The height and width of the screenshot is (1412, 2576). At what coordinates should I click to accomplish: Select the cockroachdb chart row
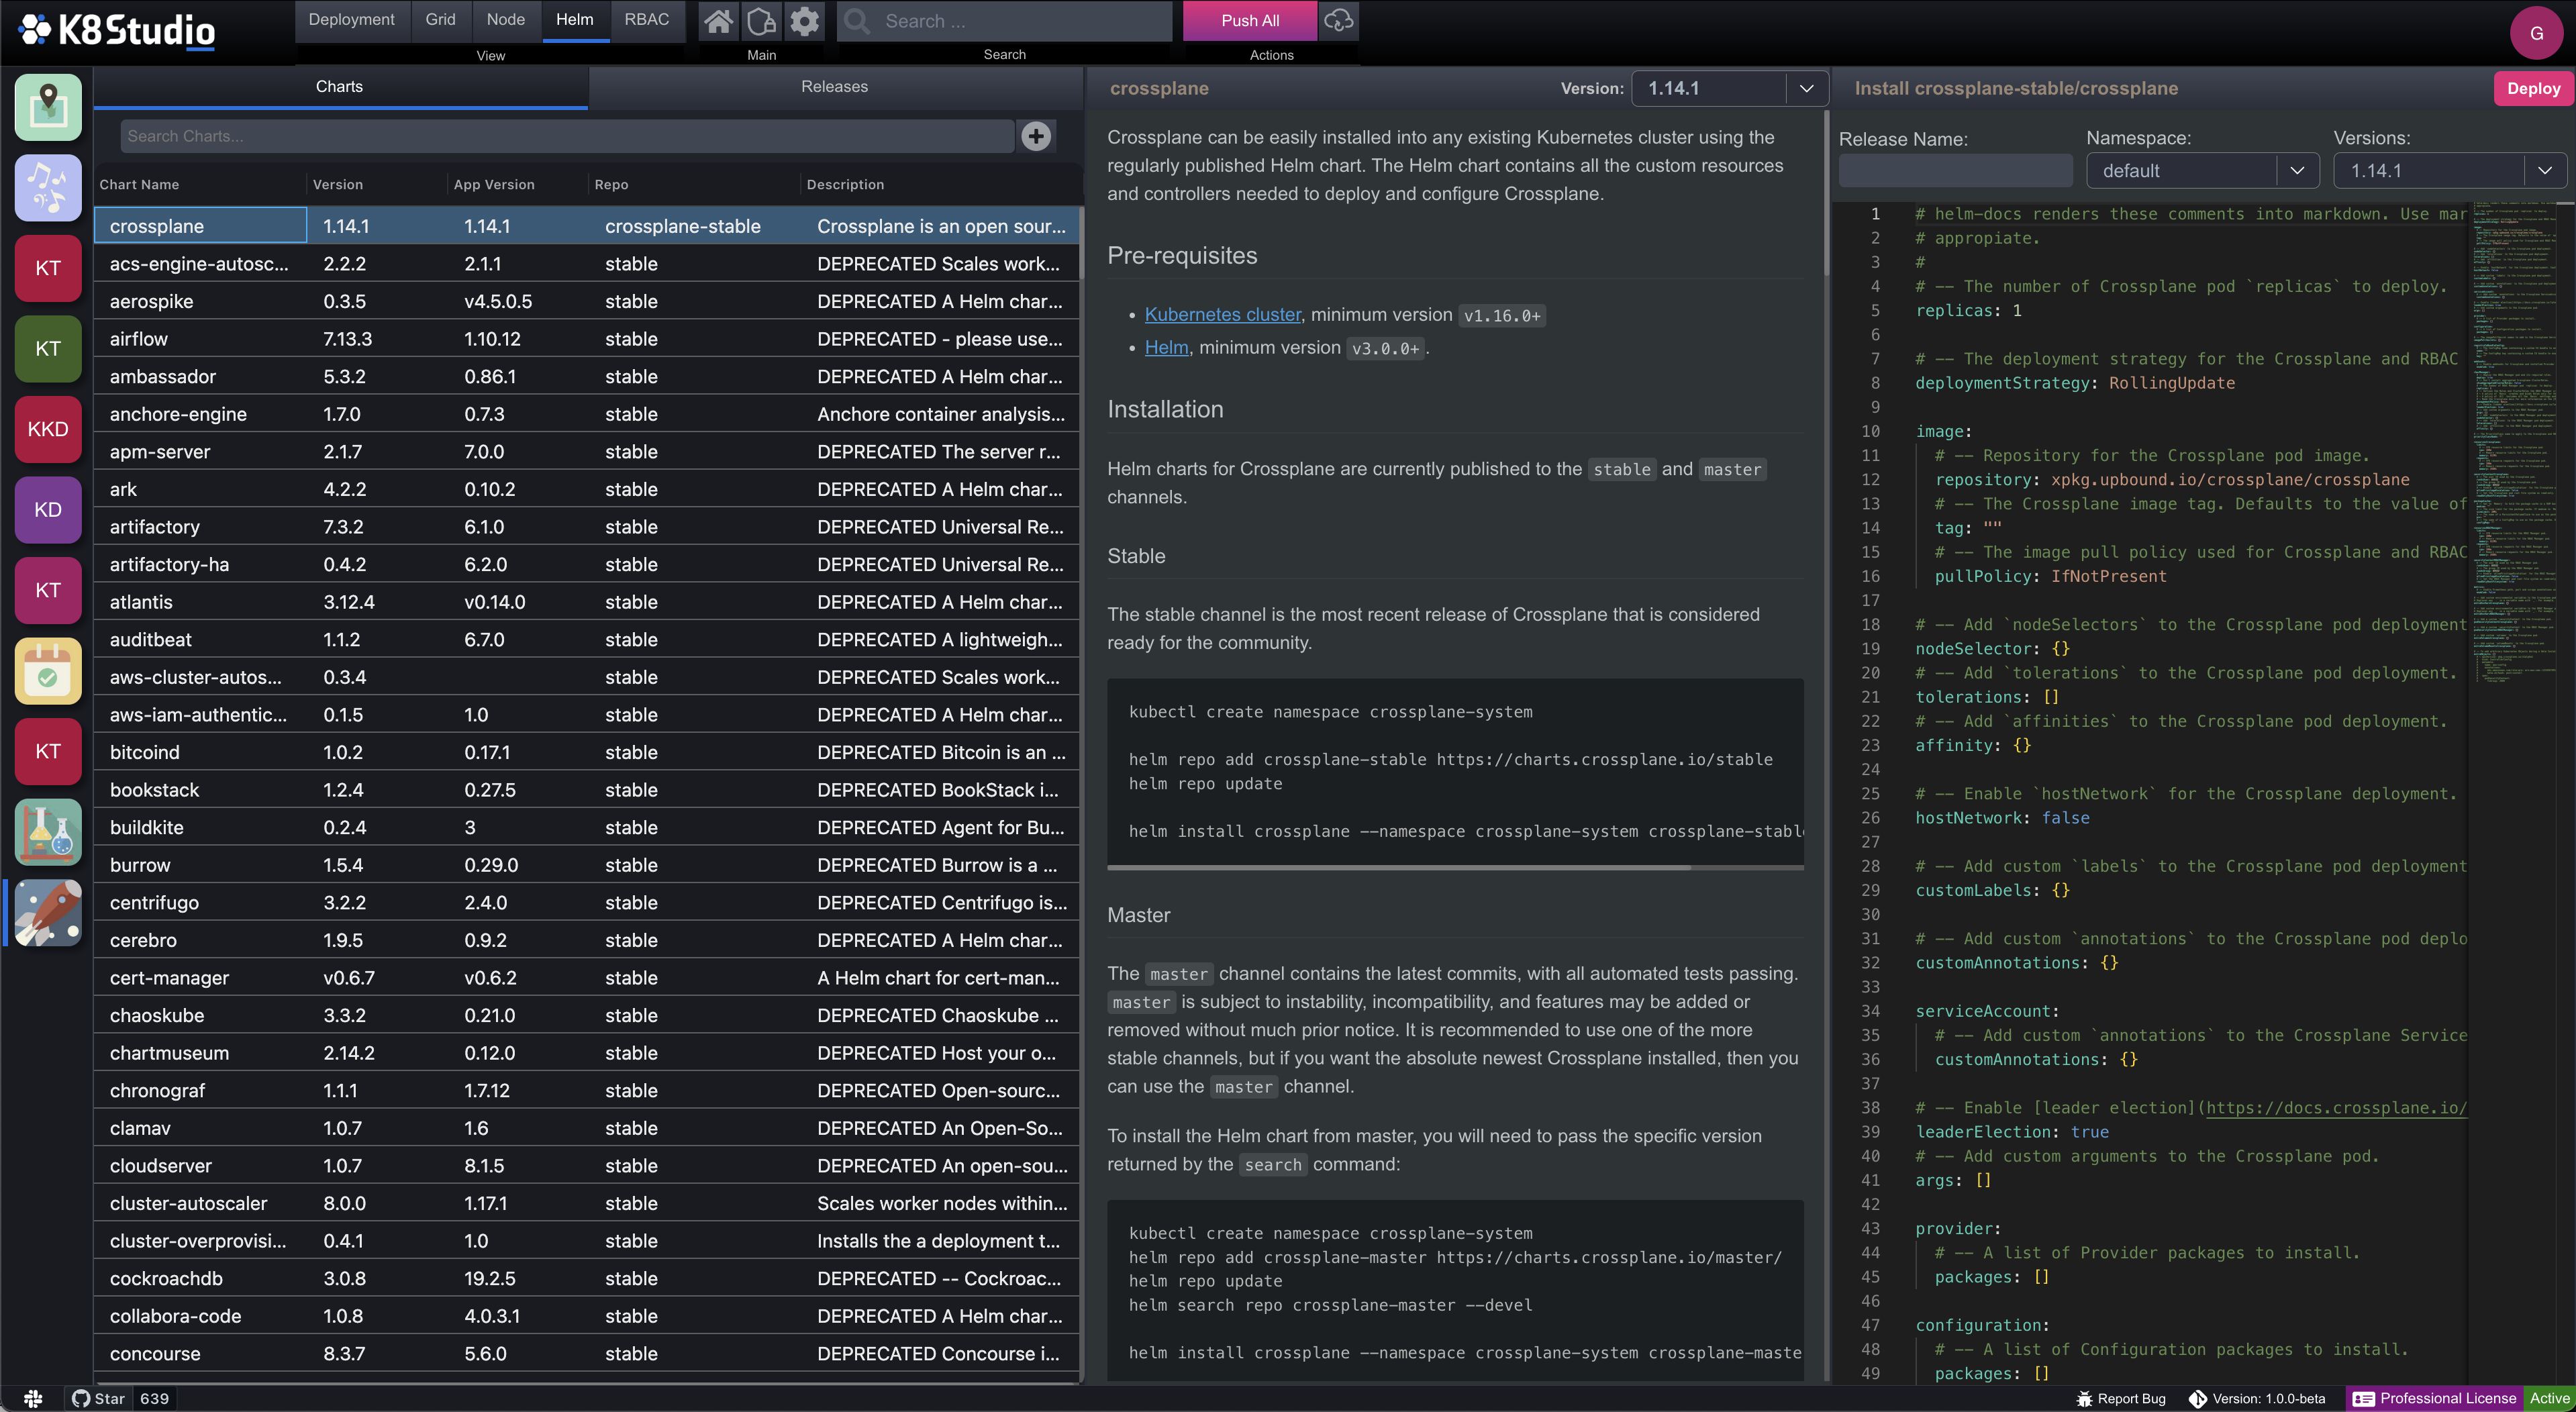pos(588,1278)
